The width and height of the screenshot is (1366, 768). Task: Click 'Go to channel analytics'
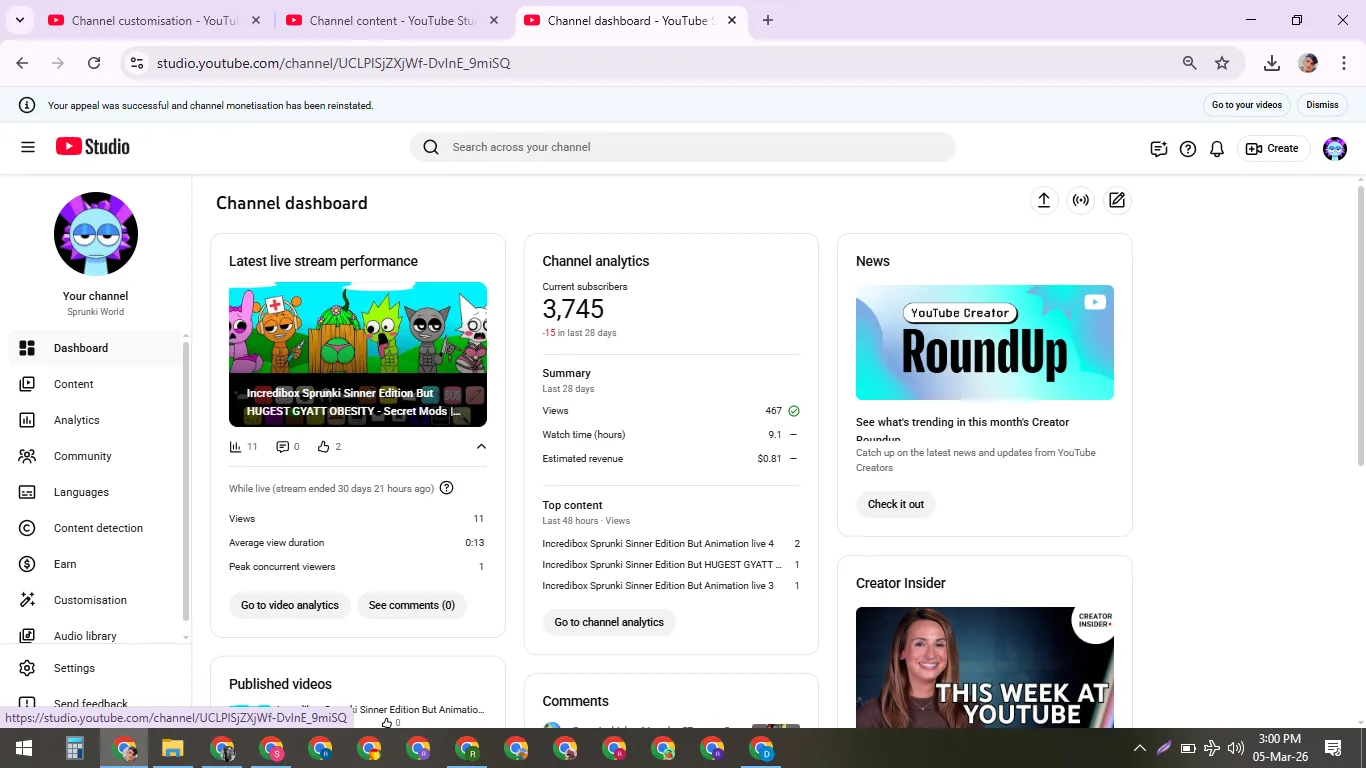[x=609, y=622]
